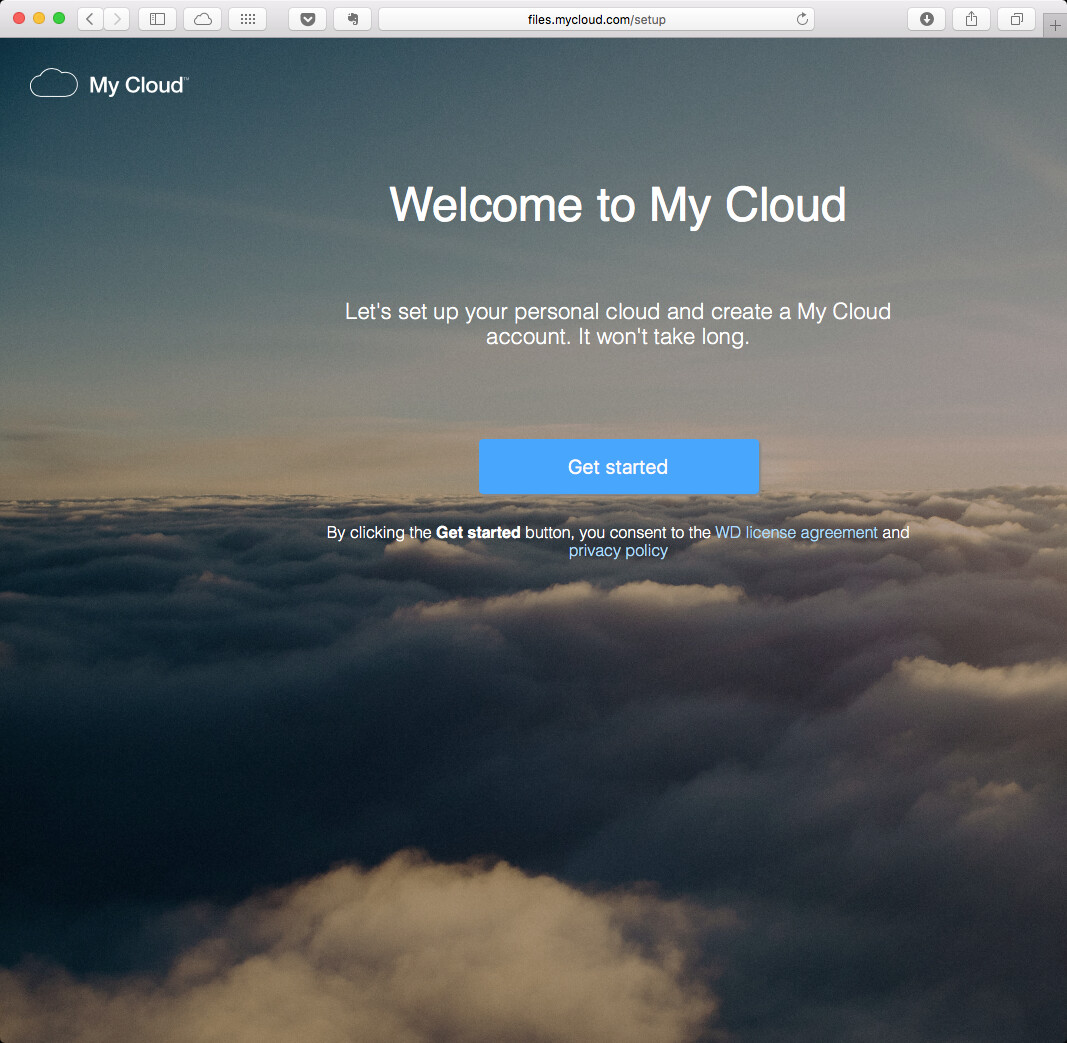The width and height of the screenshot is (1067, 1043).
Task: Show all open tabs
Action: 1016,18
